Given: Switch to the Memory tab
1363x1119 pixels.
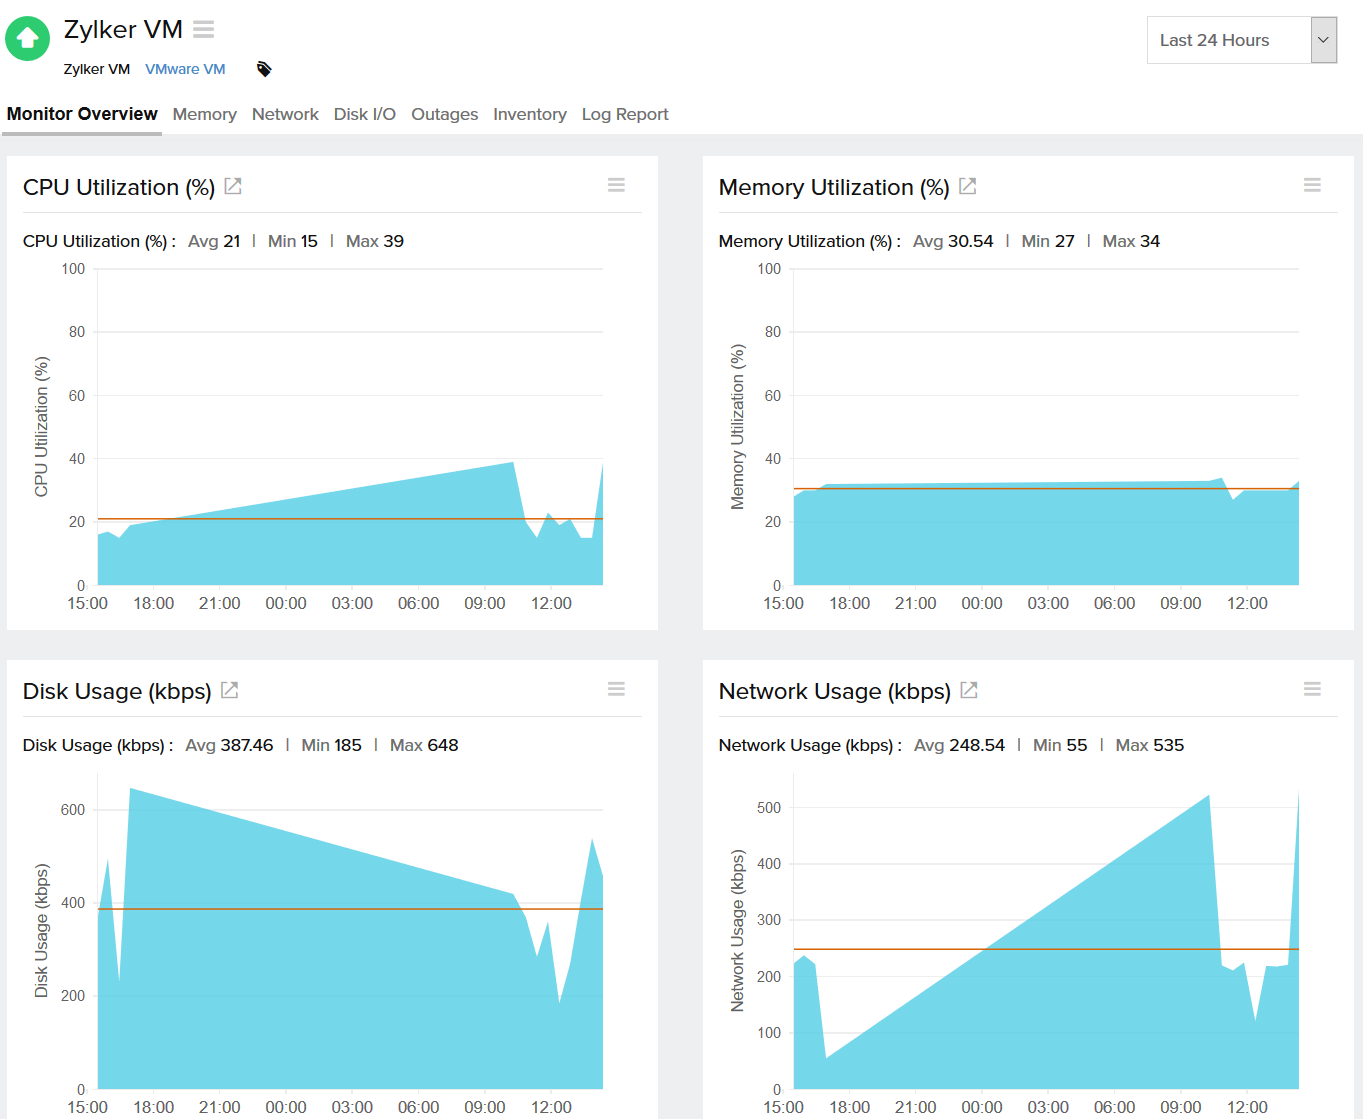Looking at the screenshot, I should coord(204,114).
